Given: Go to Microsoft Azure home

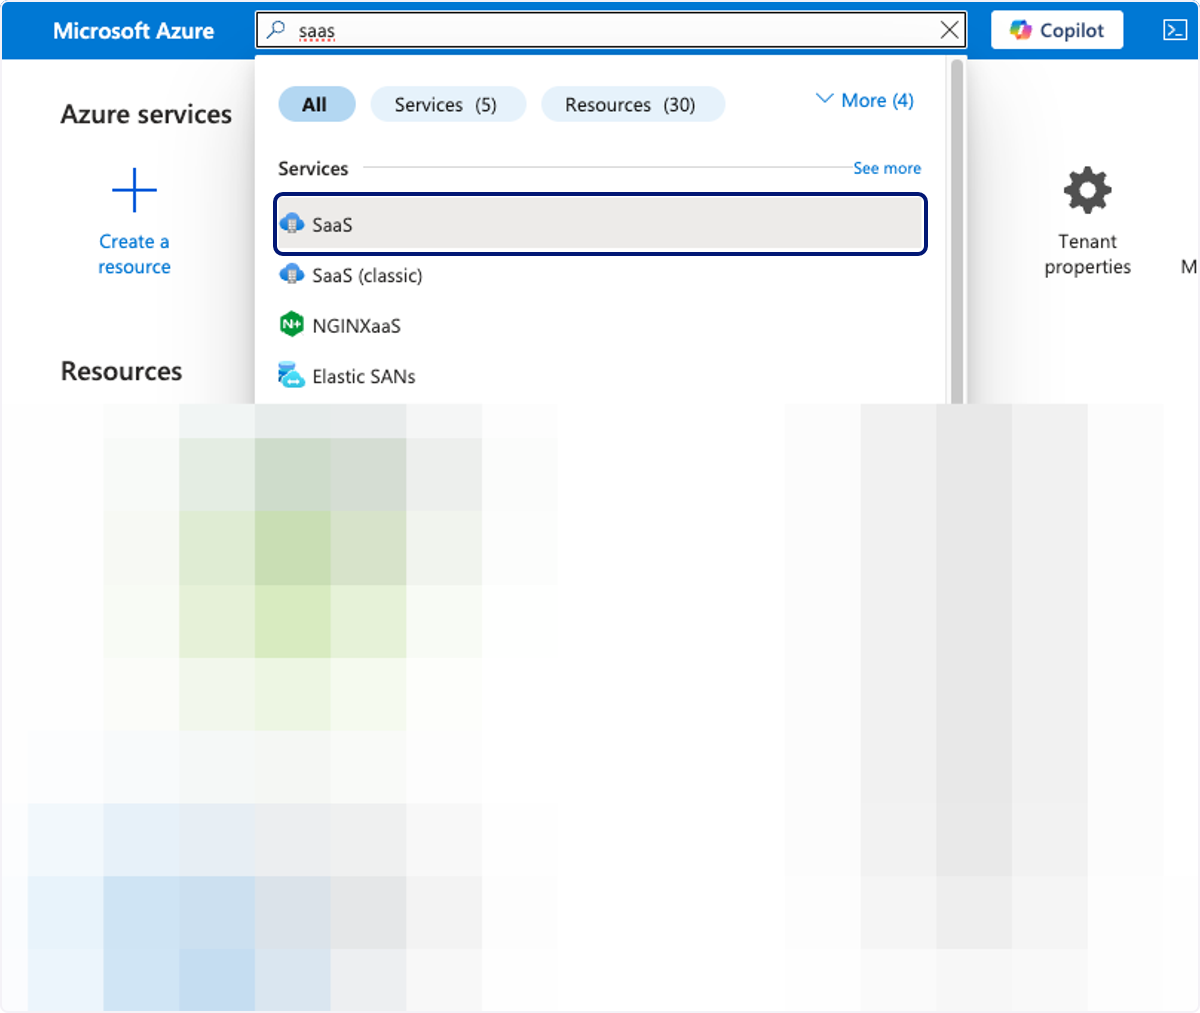Looking at the screenshot, I should tap(133, 30).
